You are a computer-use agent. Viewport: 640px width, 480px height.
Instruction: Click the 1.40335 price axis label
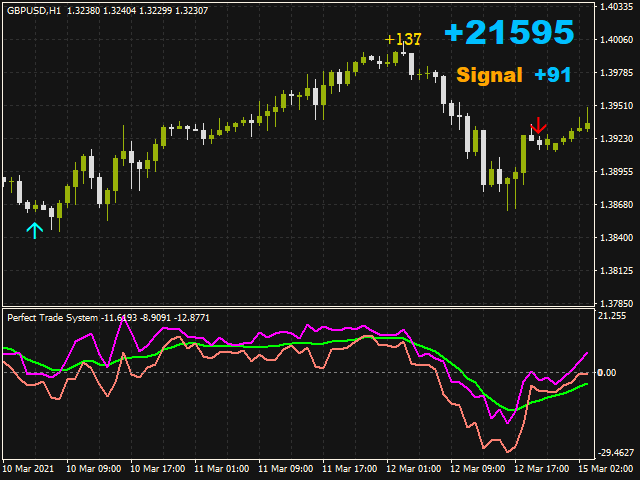[616, 7]
